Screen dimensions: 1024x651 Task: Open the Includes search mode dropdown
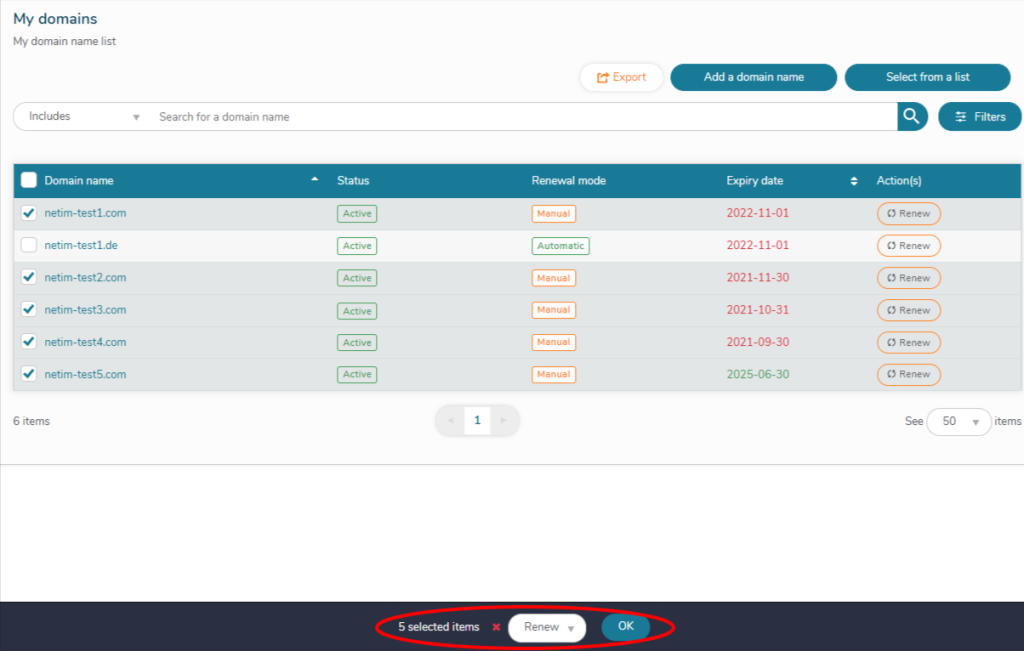click(84, 117)
